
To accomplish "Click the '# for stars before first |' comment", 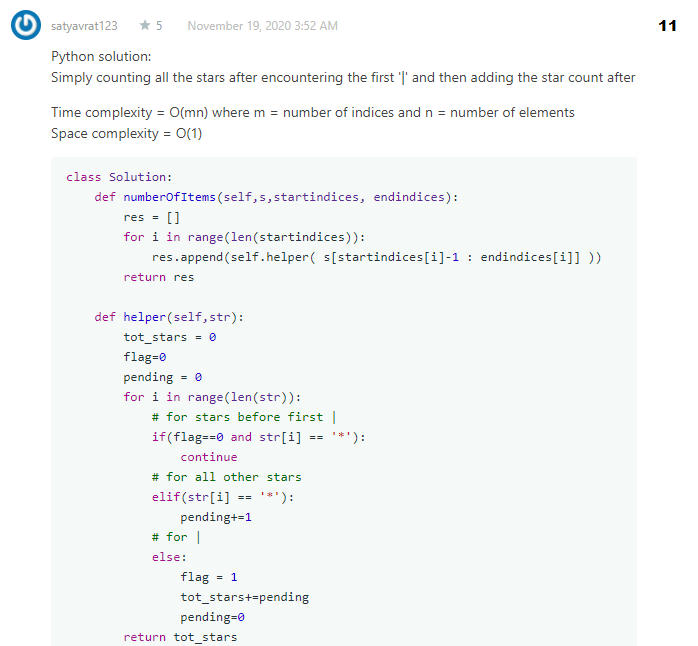I will tap(244, 417).
